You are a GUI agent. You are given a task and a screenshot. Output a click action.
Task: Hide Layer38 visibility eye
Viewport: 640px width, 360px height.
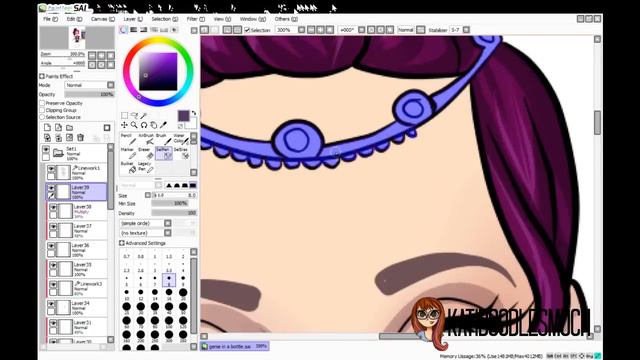point(53,208)
